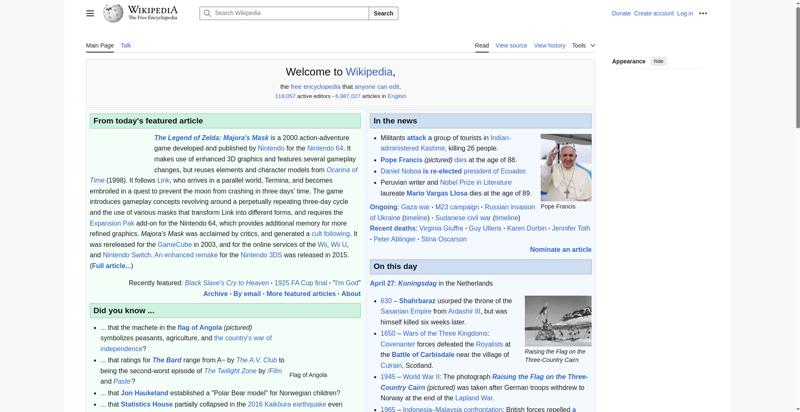Open the featured article Archive link
The height and width of the screenshot is (412, 800).
point(215,294)
